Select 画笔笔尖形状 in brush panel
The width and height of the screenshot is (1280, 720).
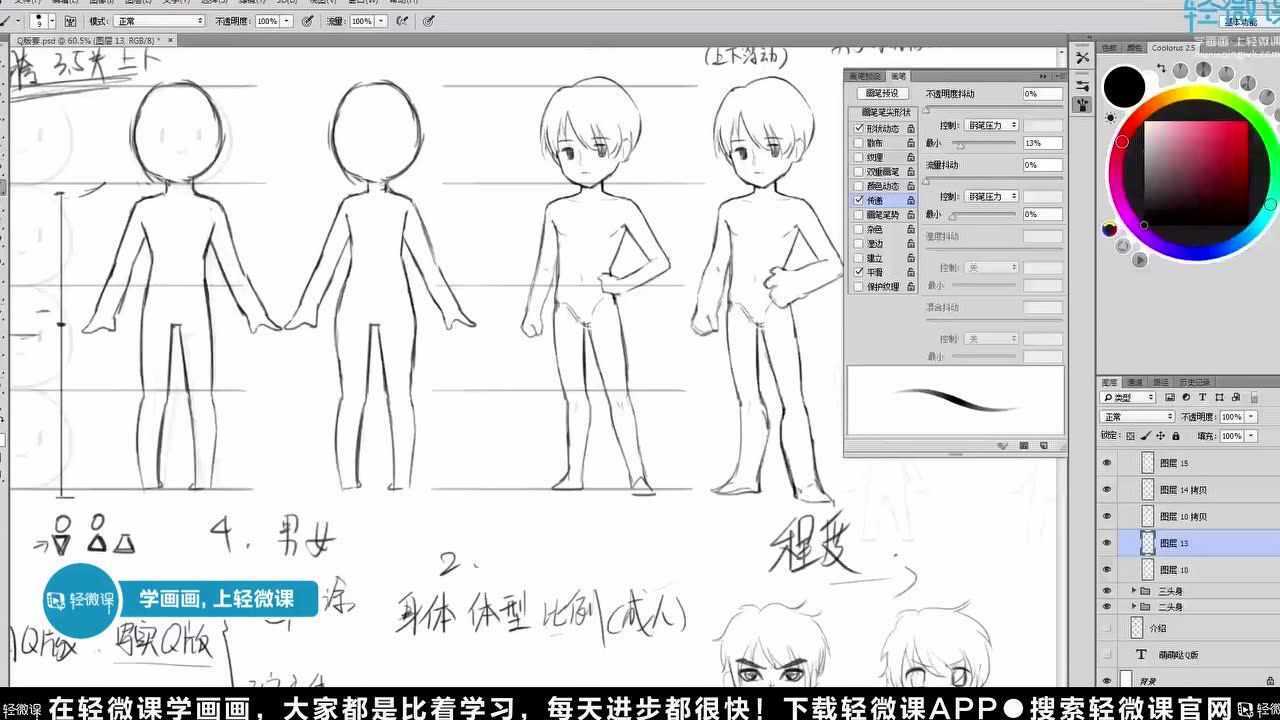pyautogui.click(x=883, y=112)
